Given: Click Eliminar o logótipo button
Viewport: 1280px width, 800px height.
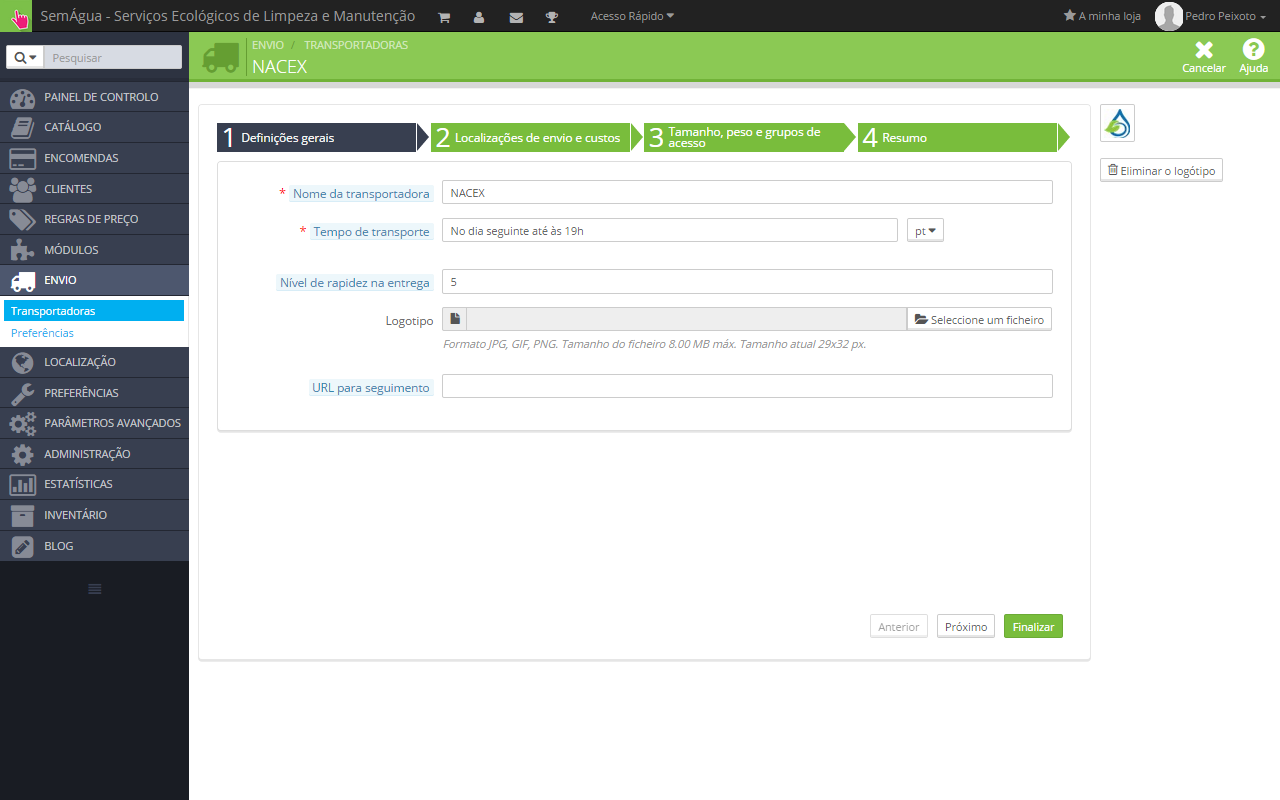Looking at the screenshot, I should pos(1161,171).
